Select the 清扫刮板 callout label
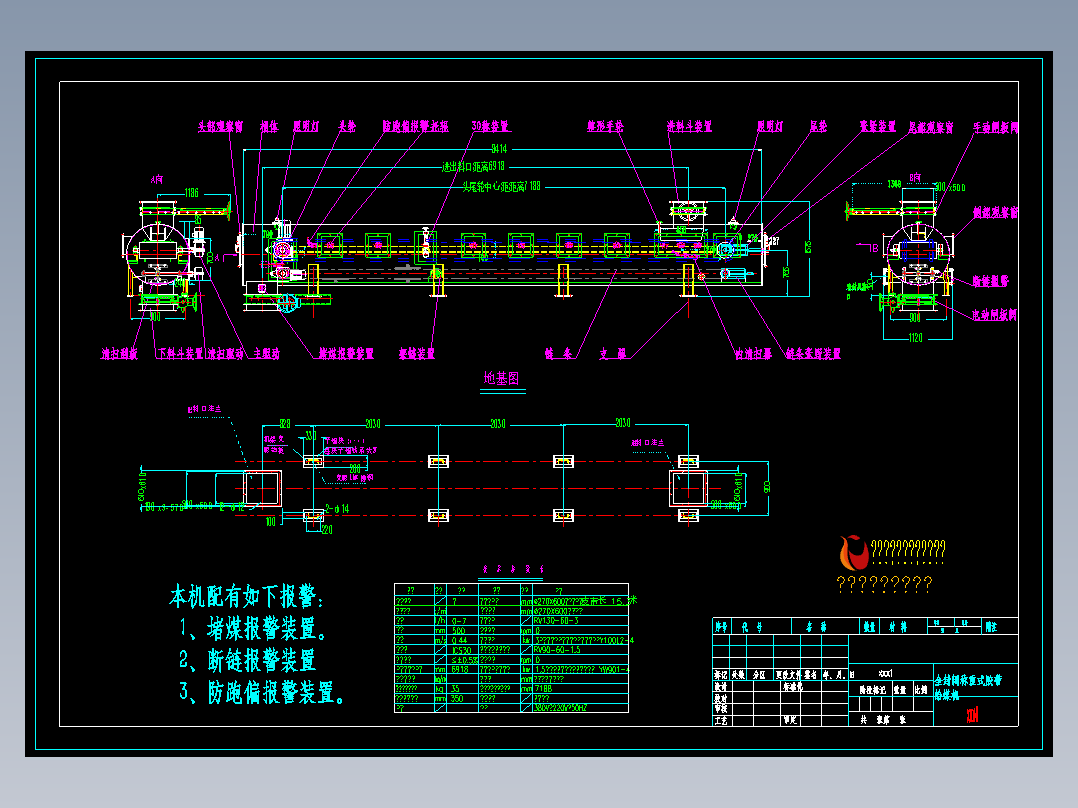The image size is (1078, 808). click(x=120, y=354)
